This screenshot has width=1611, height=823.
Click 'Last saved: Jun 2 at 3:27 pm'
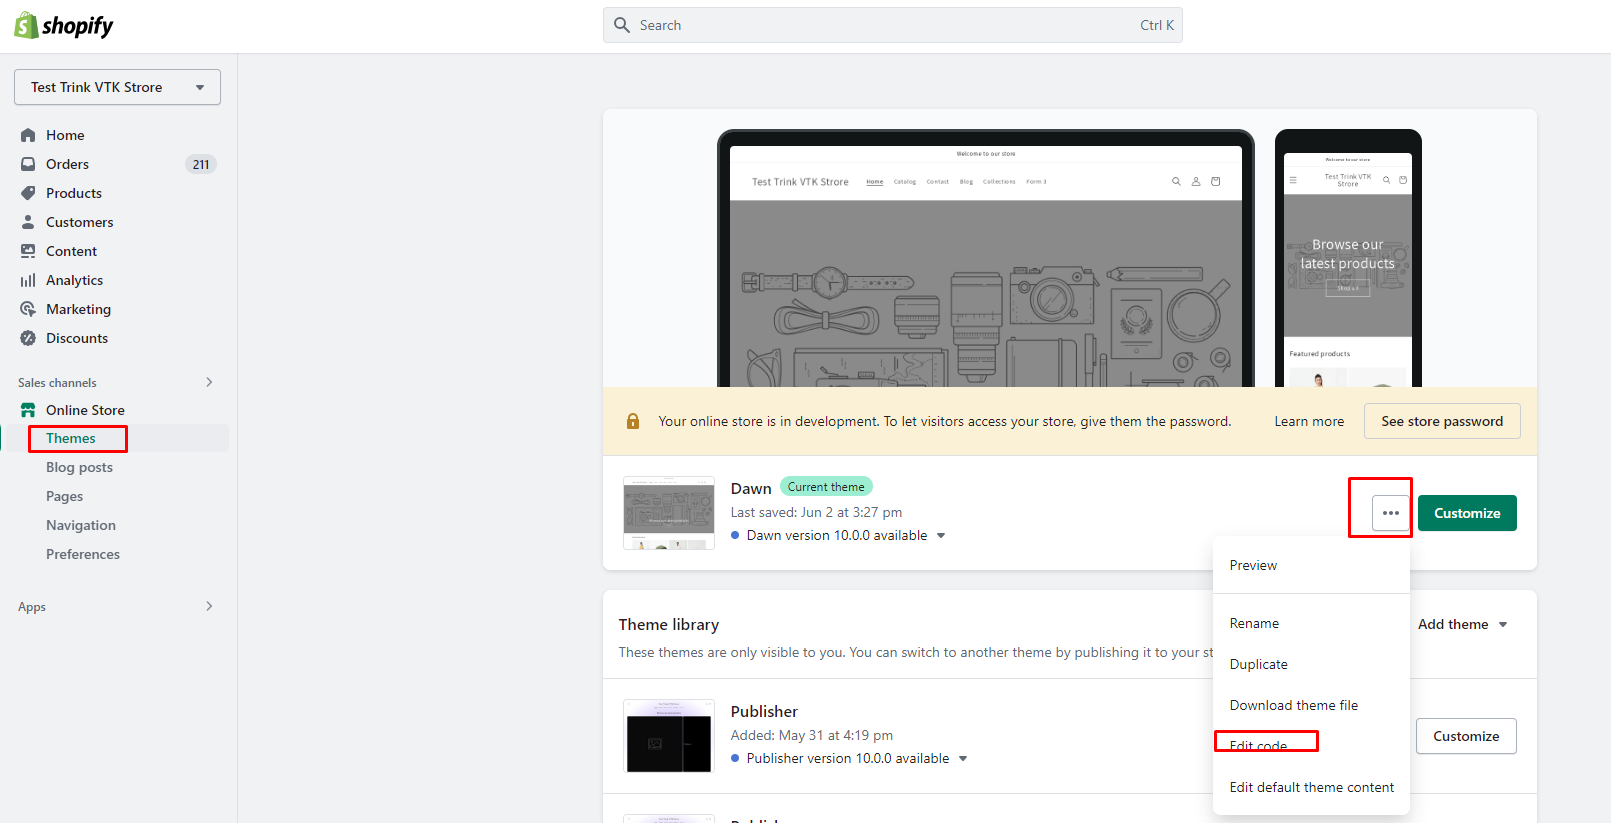pyautogui.click(x=816, y=512)
